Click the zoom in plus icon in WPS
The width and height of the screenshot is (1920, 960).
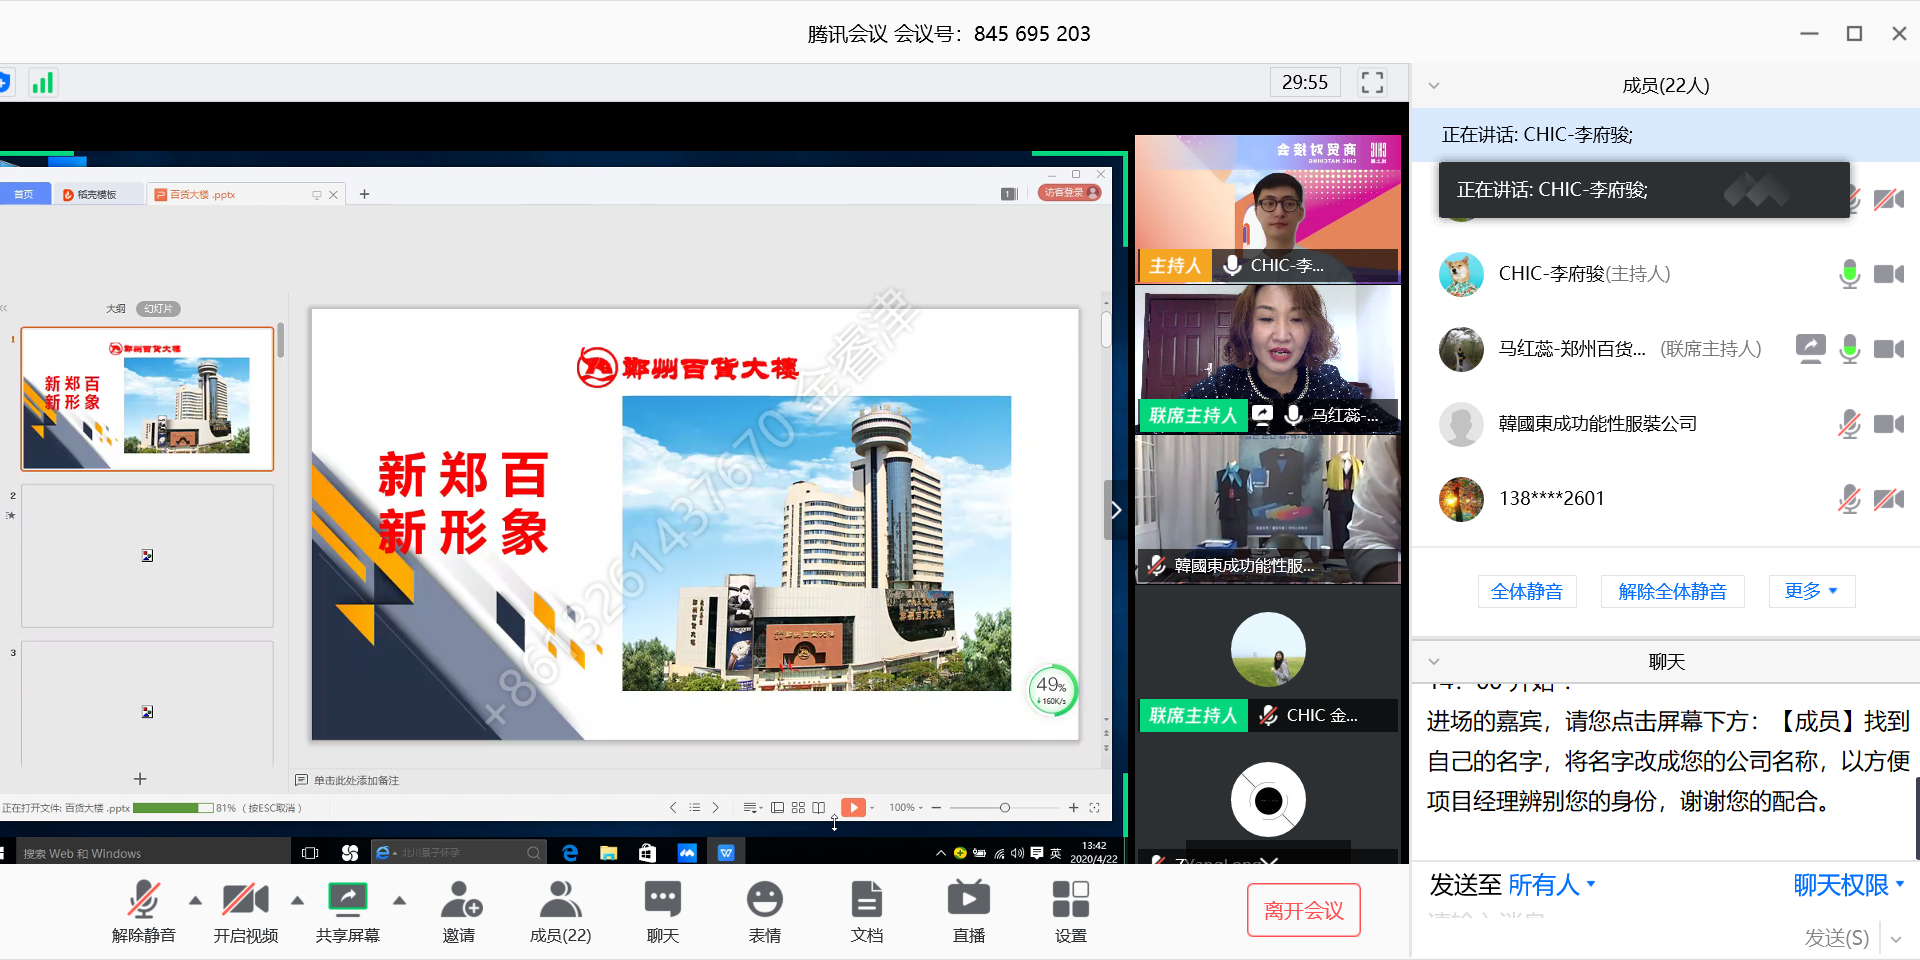click(x=1073, y=807)
